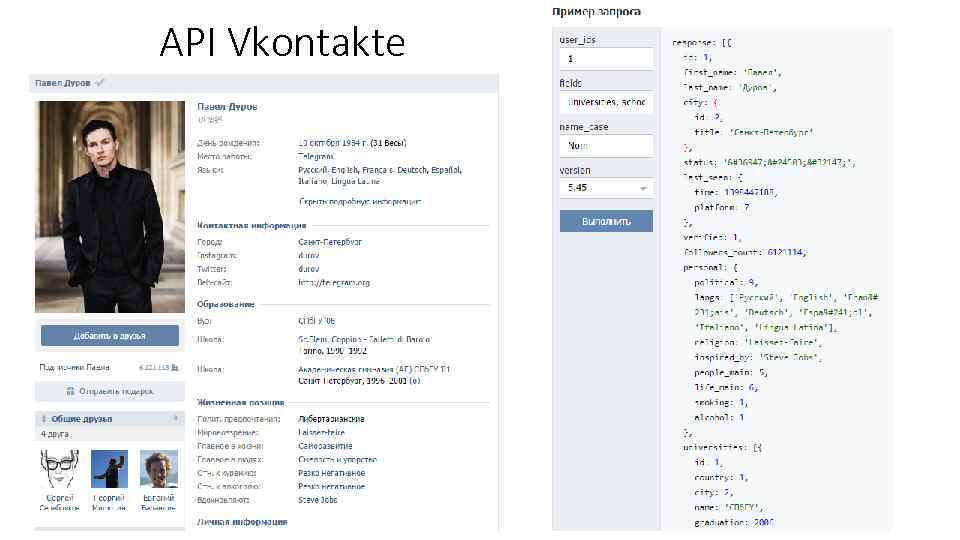Image resolution: width=960 pixels, height=540 pixels.
Task: Click the Добавить в друзья button
Action: pyautogui.click(x=110, y=336)
